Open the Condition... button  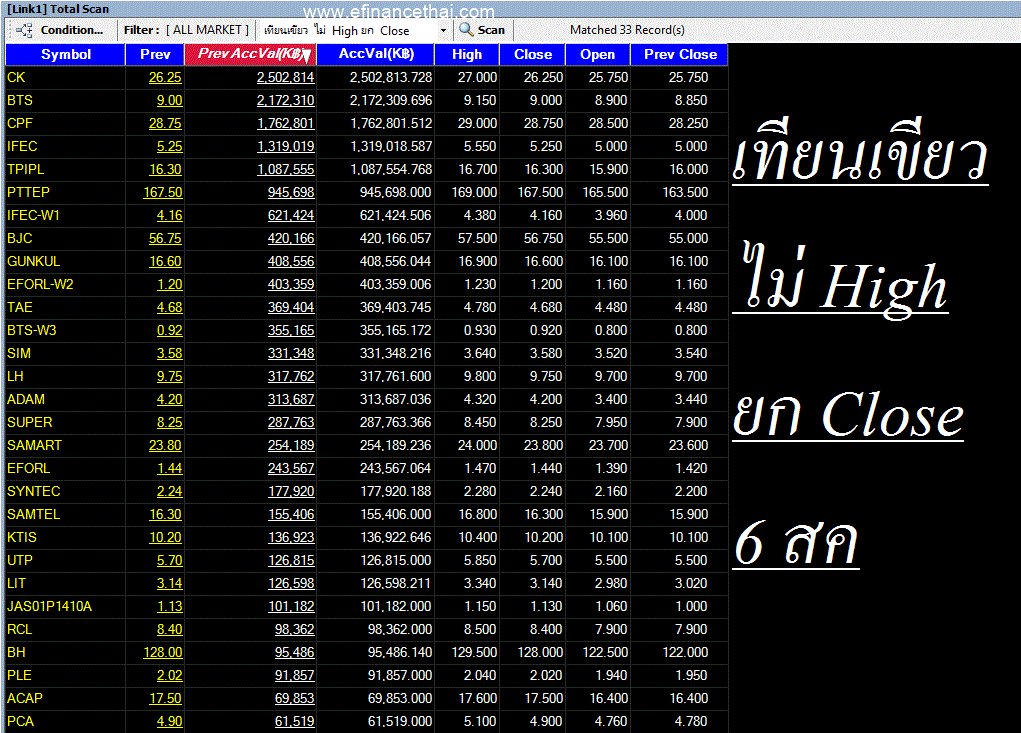tap(72, 30)
